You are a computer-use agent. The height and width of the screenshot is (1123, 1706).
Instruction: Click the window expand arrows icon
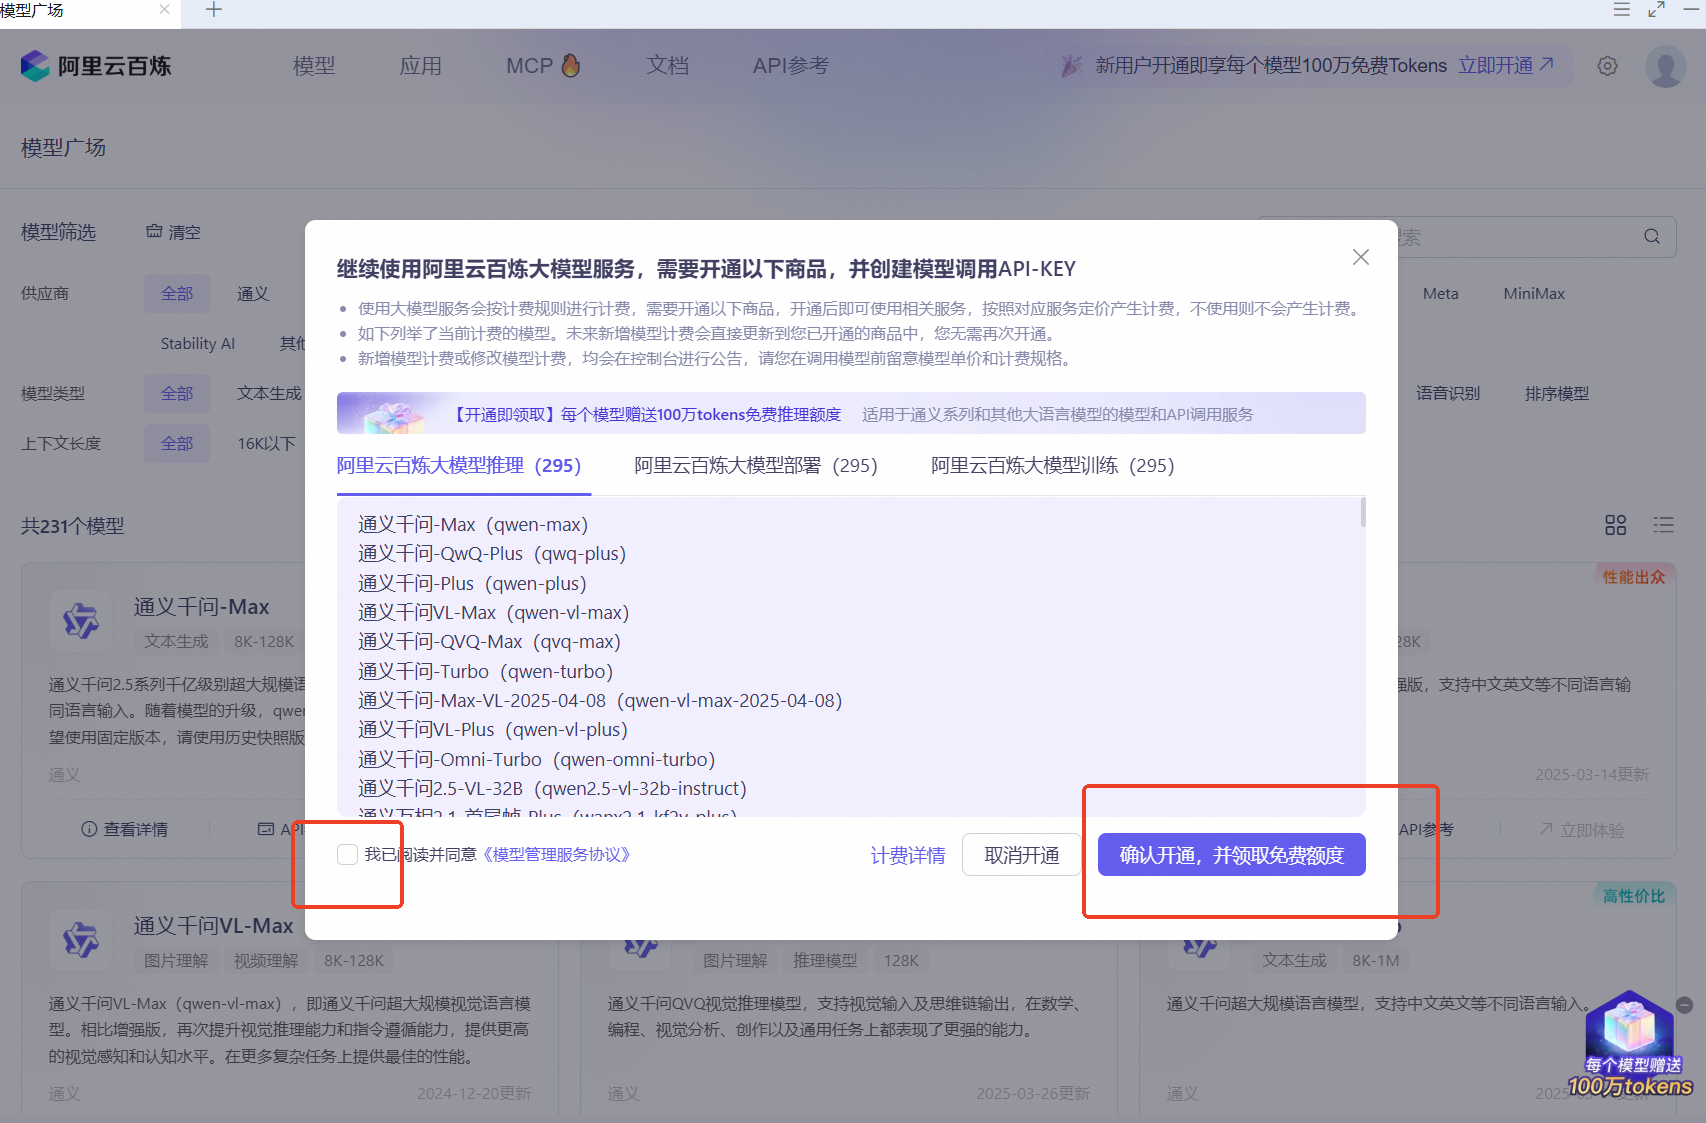click(1657, 10)
